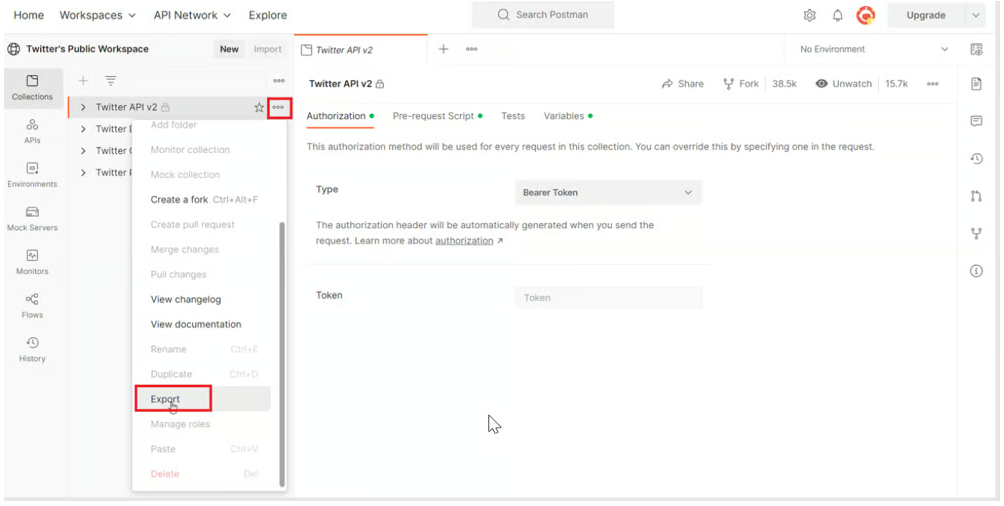Viewport: 1004px width, 506px height.
Task: Open Twitter API v2 collection actions ellipsis
Action: [x=279, y=107]
